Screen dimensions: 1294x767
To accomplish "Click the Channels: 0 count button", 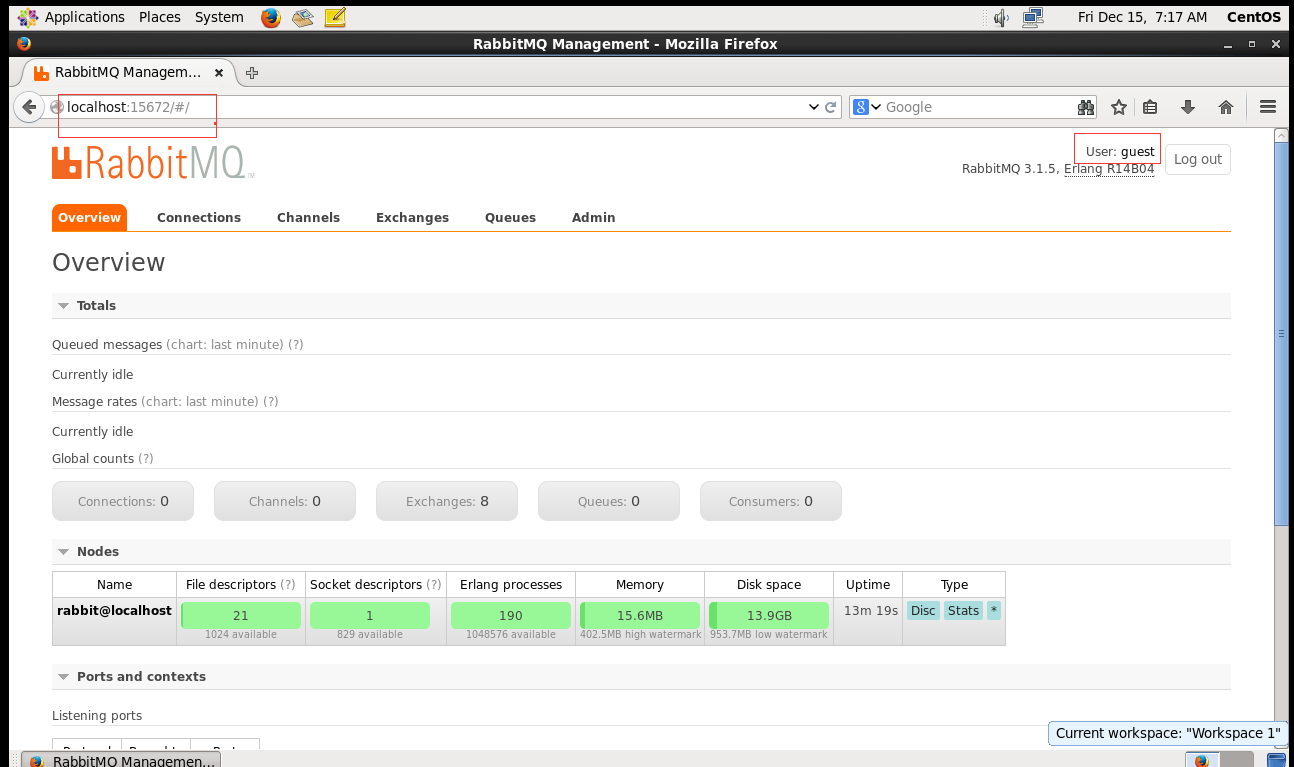I will (285, 501).
